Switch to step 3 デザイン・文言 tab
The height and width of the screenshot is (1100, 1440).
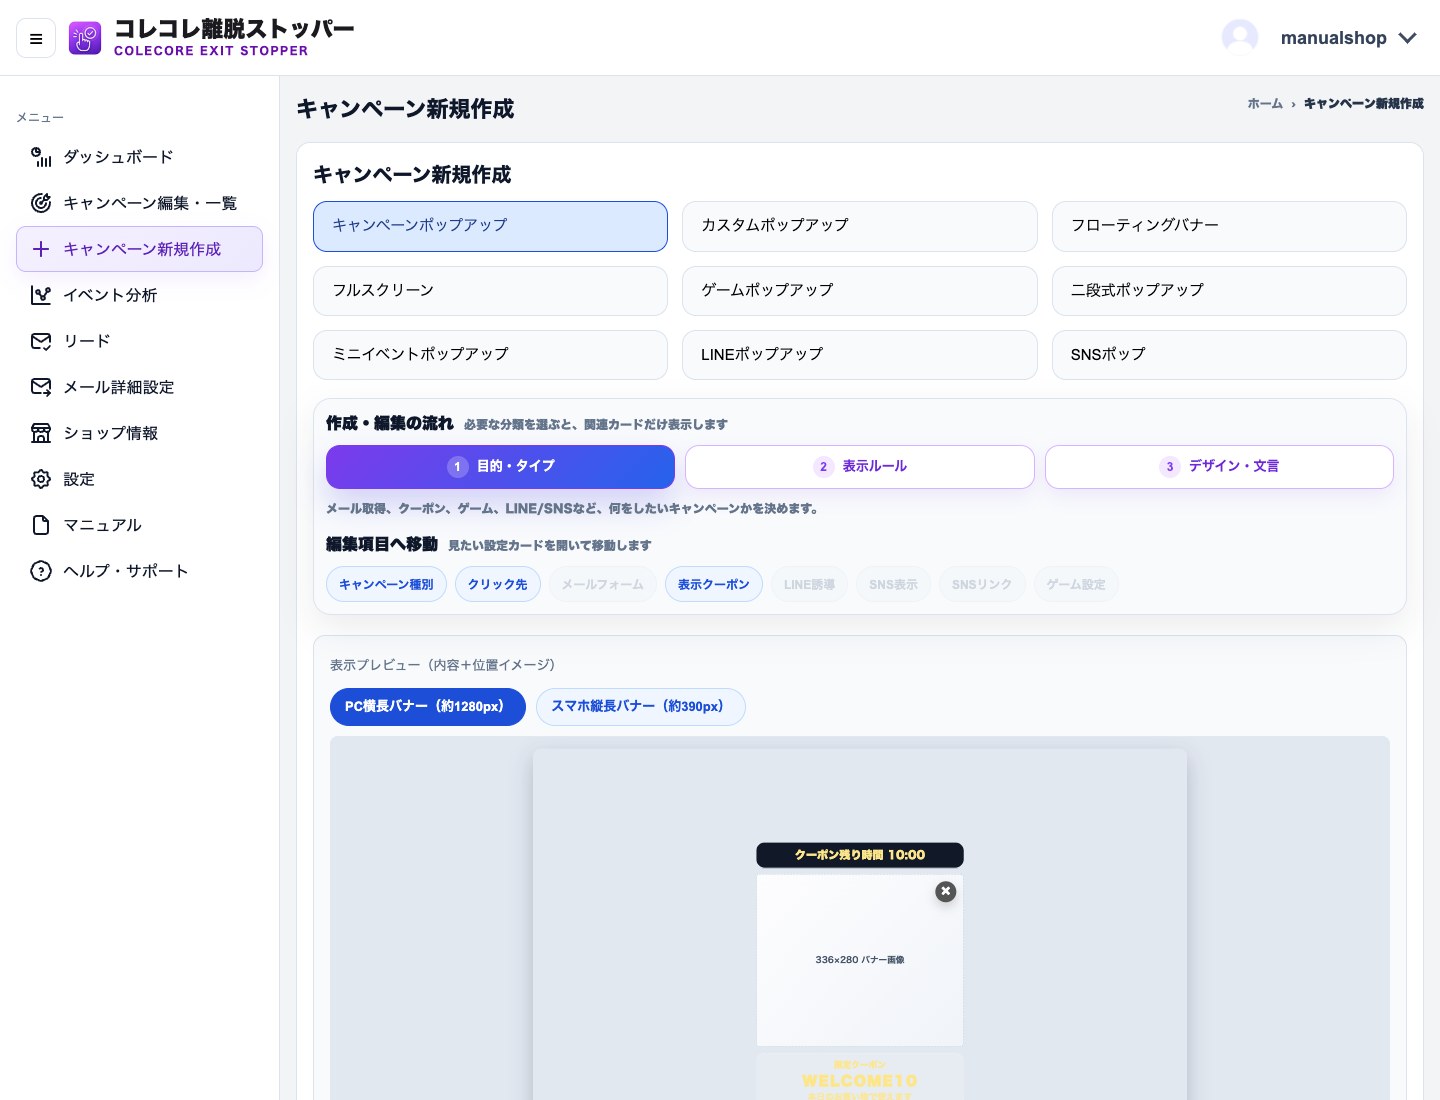coord(1219,467)
